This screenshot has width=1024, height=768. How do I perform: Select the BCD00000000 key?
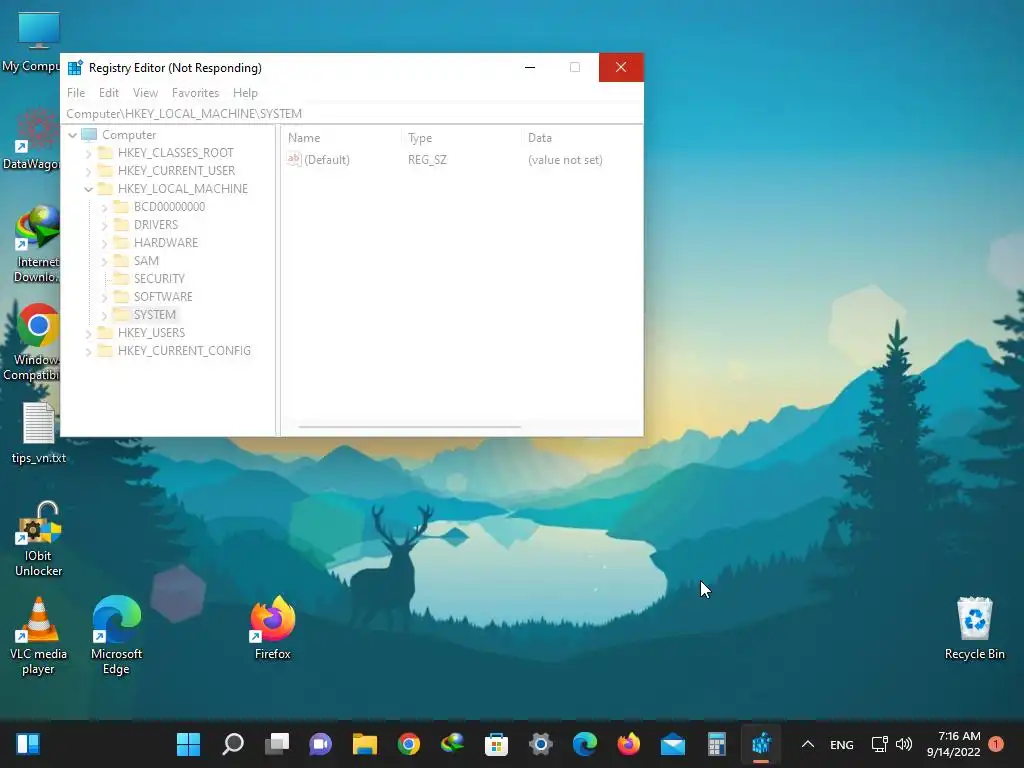(169, 206)
